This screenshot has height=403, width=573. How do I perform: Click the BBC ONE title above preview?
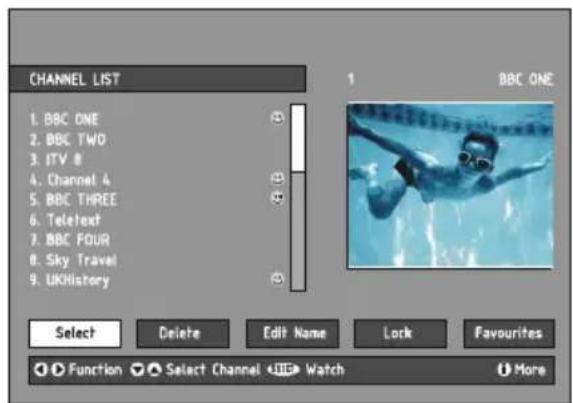pyautogui.click(x=526, y=79)
